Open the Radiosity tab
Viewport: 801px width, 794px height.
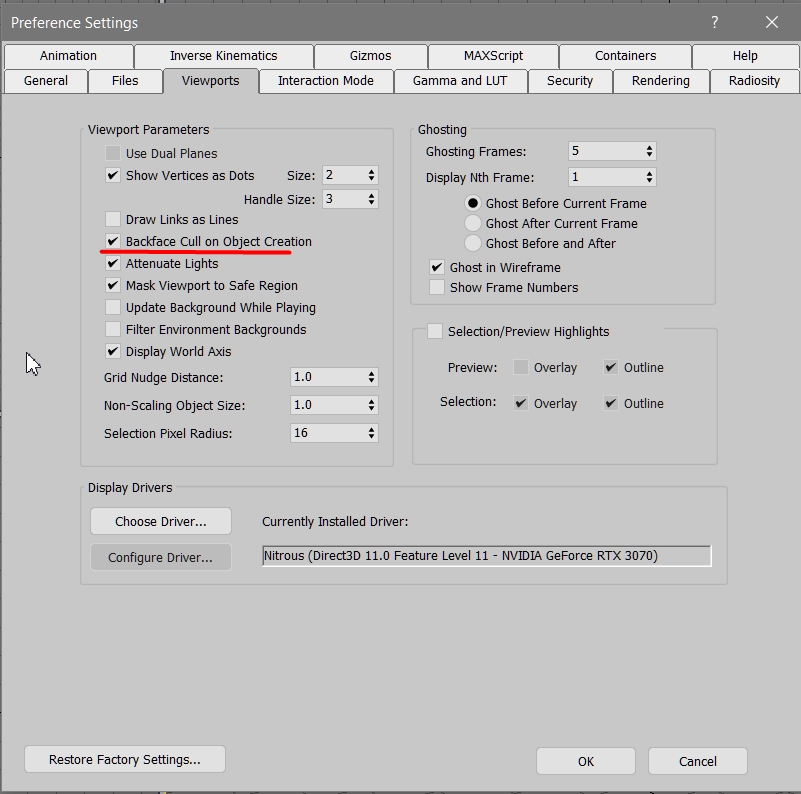point(754,81)
